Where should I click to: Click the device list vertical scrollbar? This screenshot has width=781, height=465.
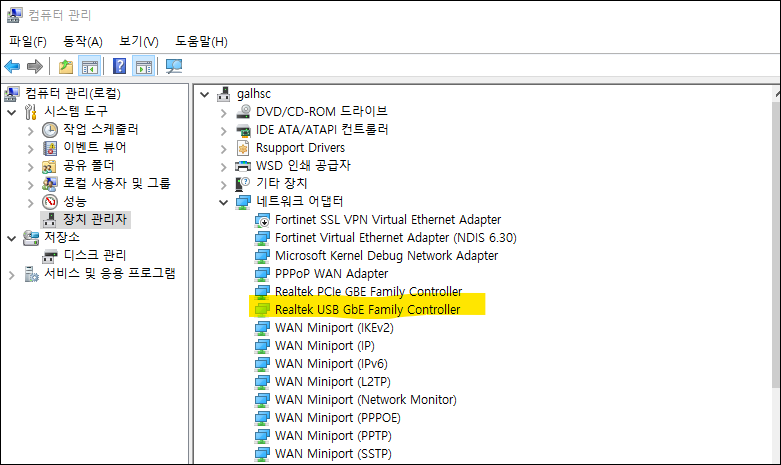775,250
